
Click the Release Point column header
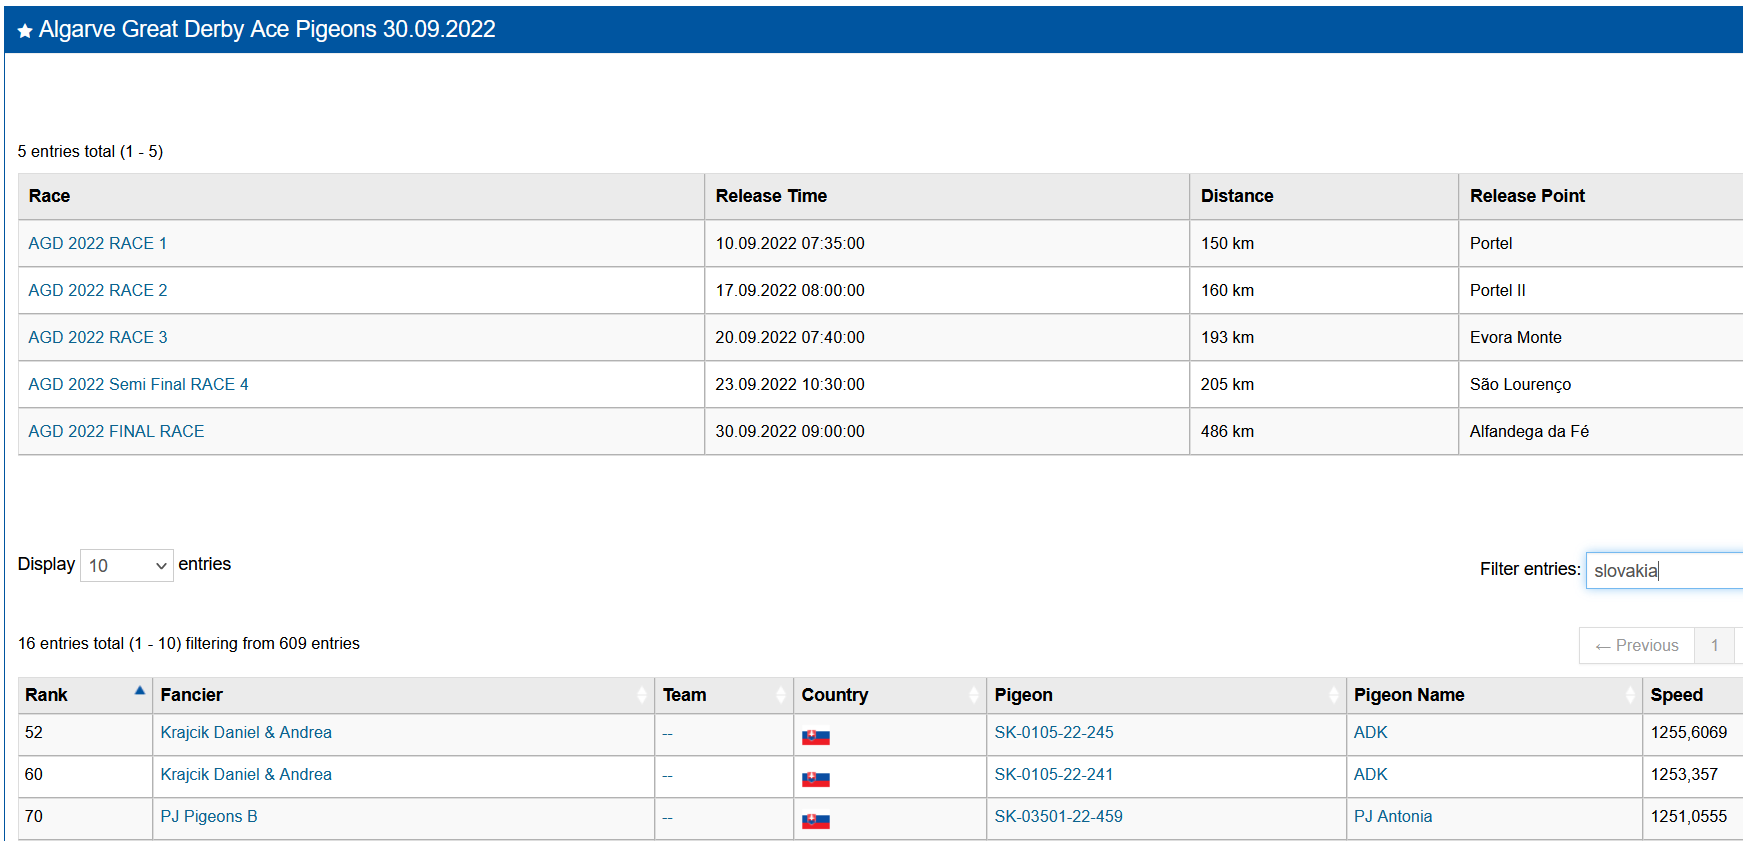coord(1601,196)
